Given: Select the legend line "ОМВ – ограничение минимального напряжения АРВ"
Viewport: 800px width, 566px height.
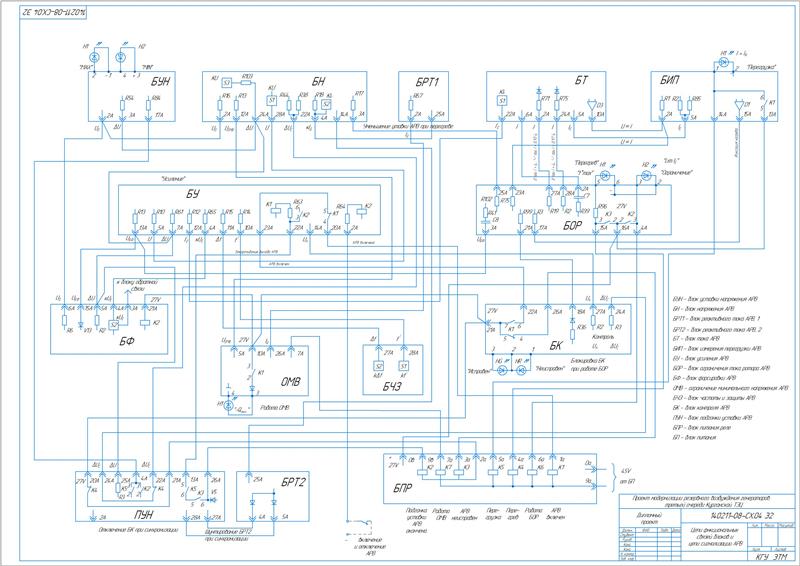Looking at the screenshot, I should coord(731,388).
